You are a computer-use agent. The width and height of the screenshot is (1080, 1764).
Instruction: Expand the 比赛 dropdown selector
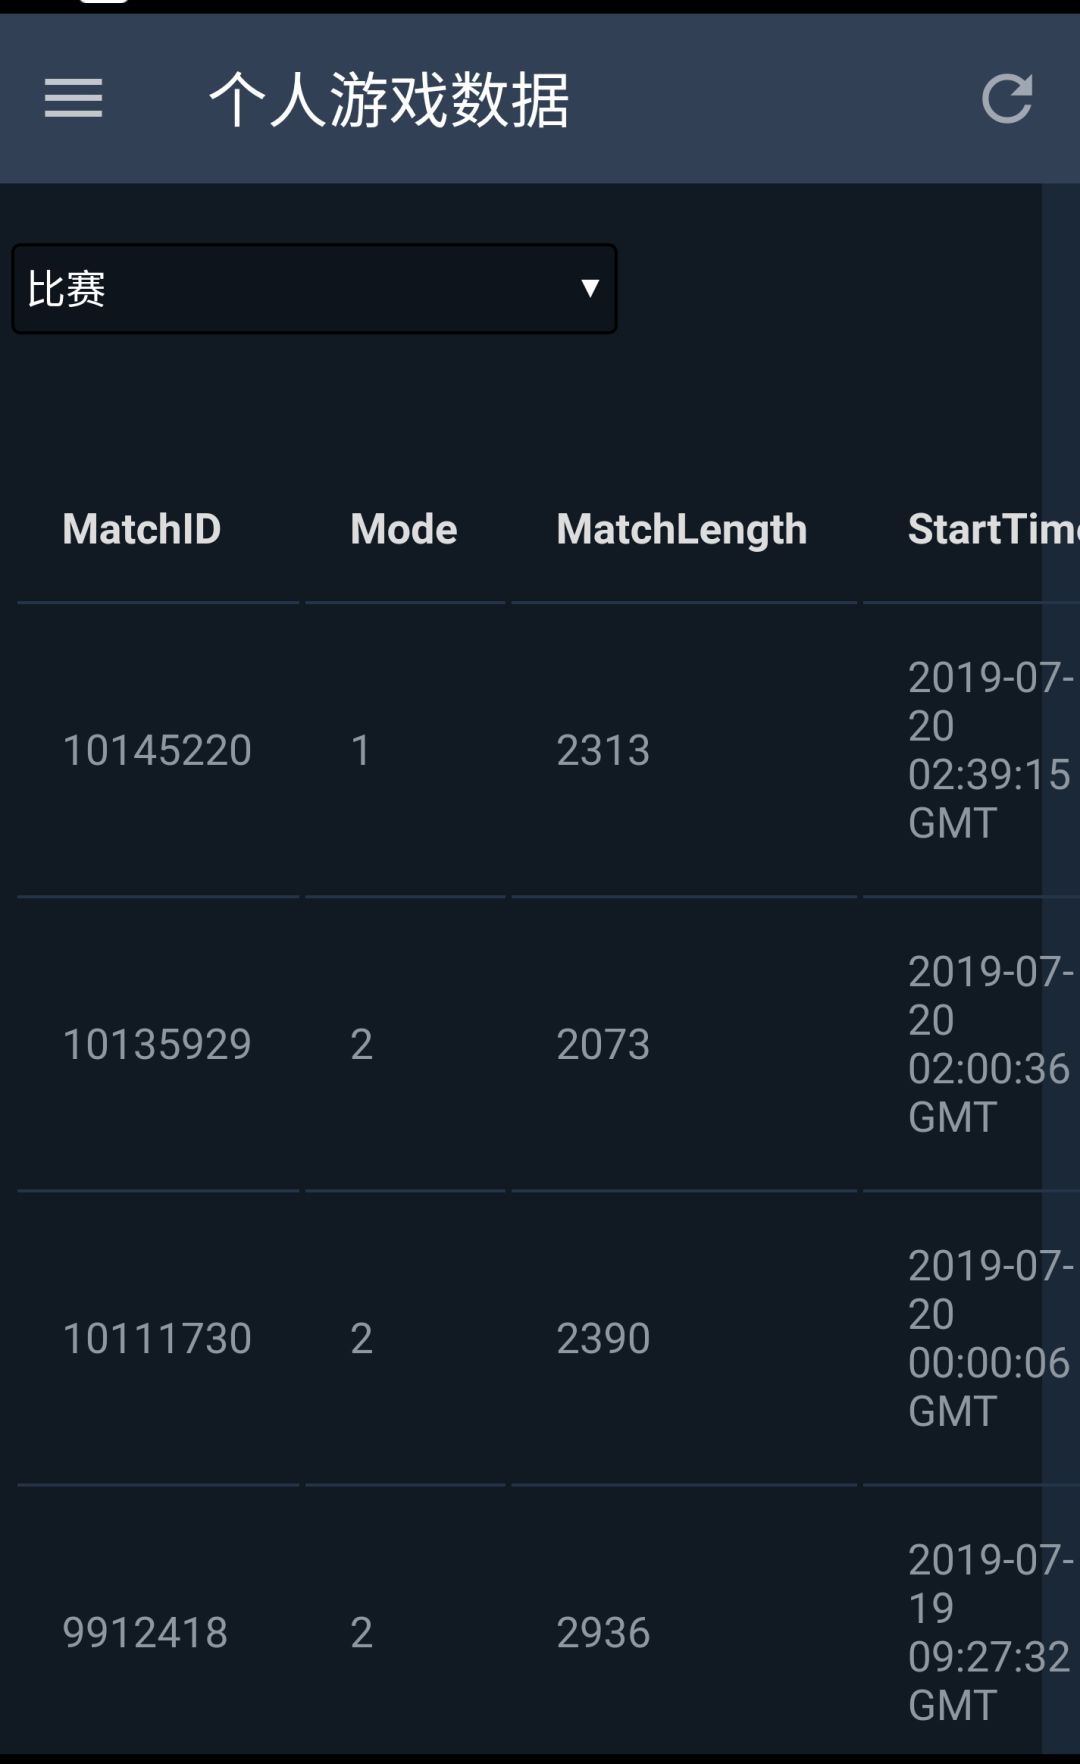pos(314,289)
